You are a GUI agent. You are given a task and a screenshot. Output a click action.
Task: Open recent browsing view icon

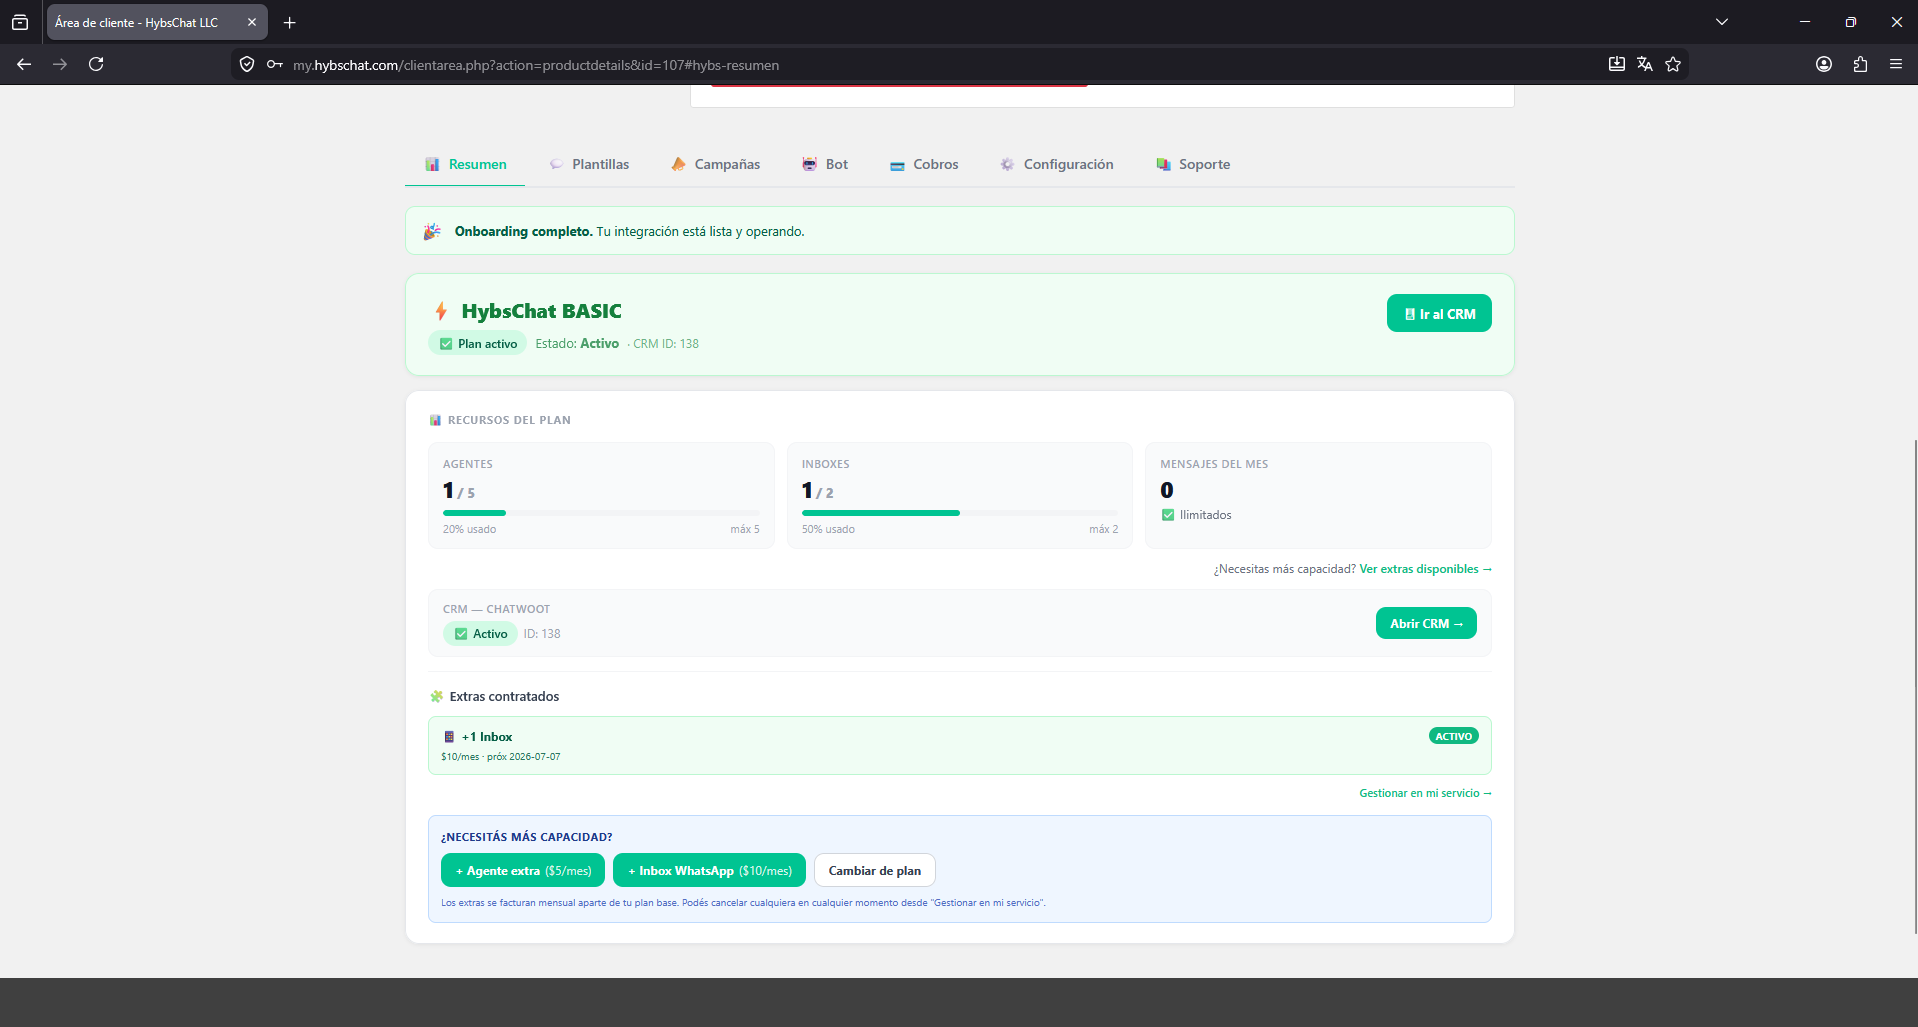tap(20, 22)
